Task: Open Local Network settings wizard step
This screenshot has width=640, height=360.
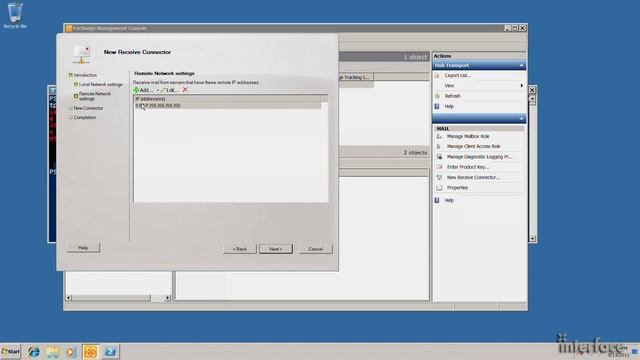Action: (x=100, y=84)
